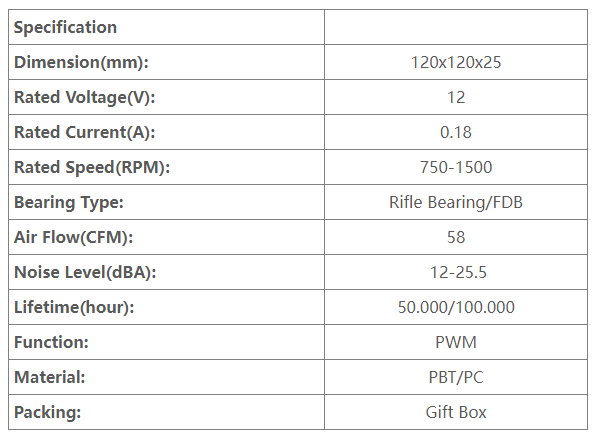Click the Gift Box packing value

[456, 412]
